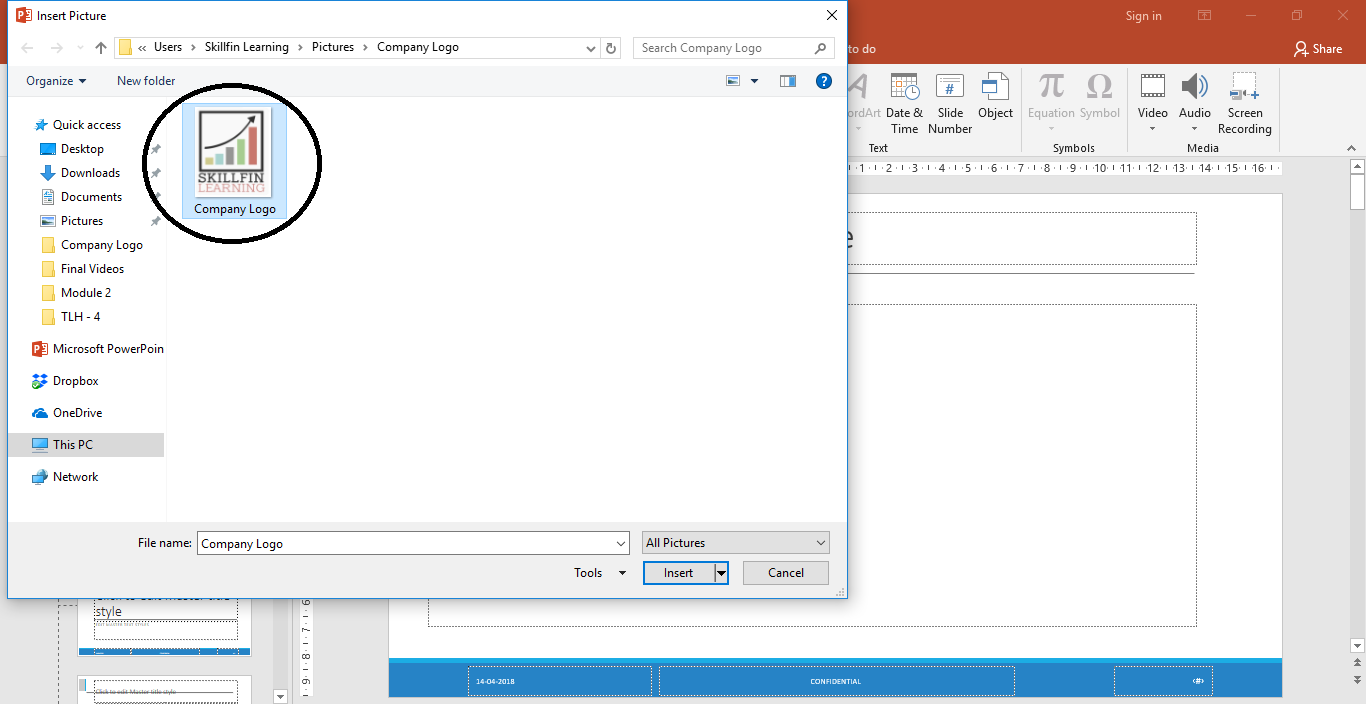1366x704 pixels.
Task: Insert Symbol from ribbon
Action: 1099,96
